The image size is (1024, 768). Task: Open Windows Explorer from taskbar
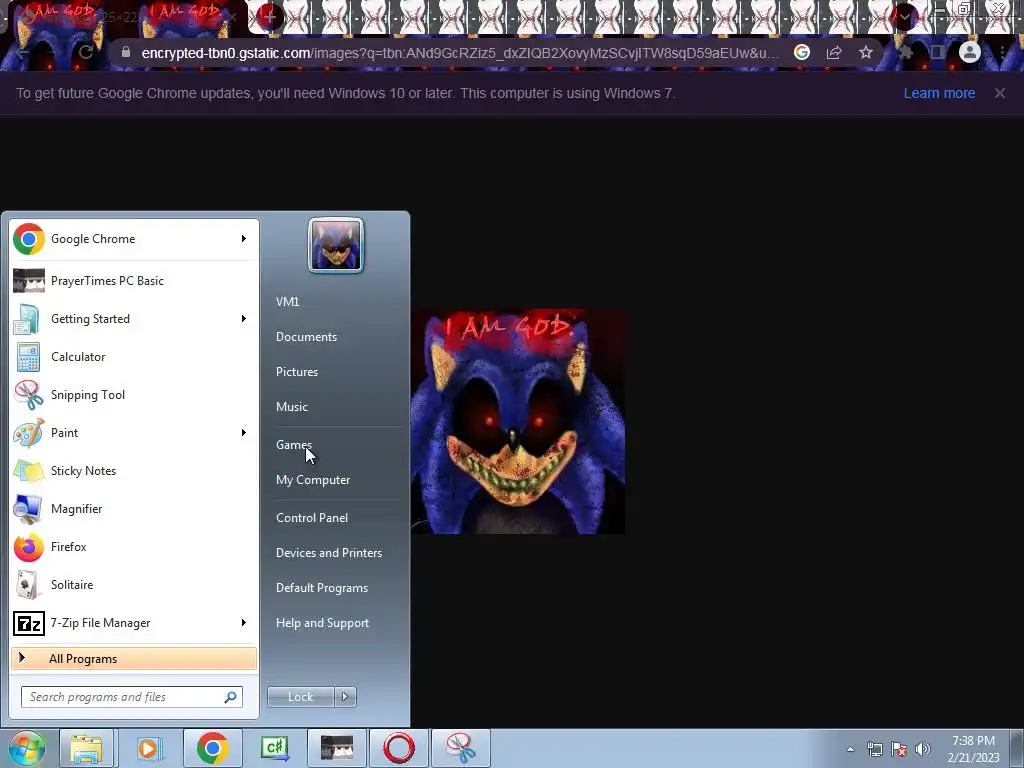pos(86,748)
